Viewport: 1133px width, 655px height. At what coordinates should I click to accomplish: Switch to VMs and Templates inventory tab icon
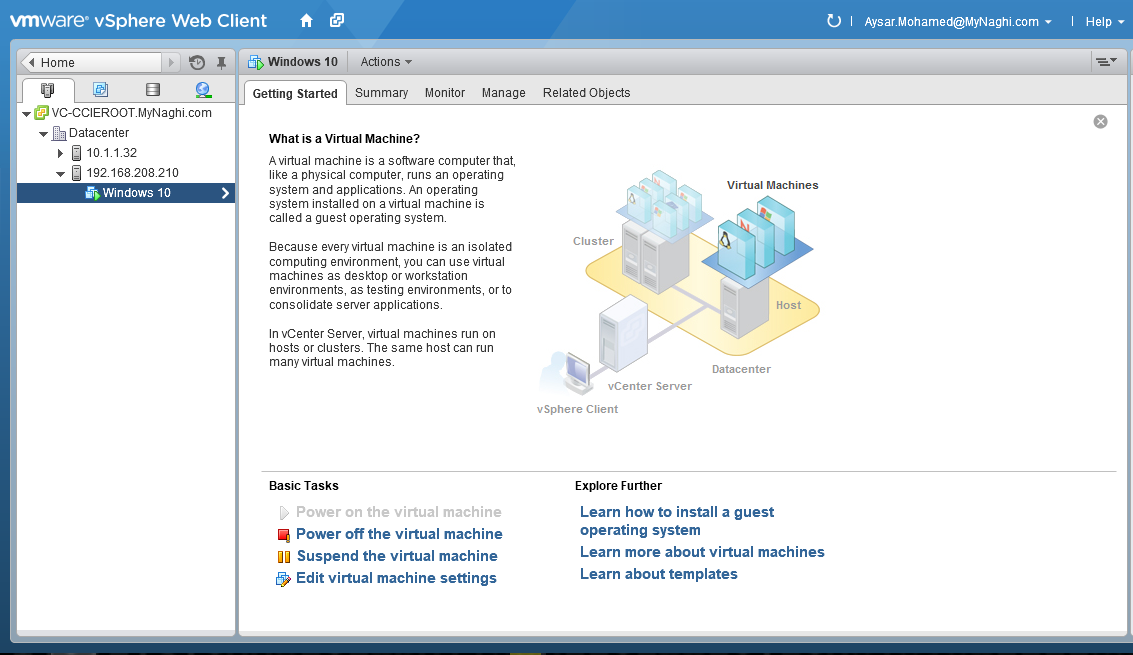pos(100,90)
